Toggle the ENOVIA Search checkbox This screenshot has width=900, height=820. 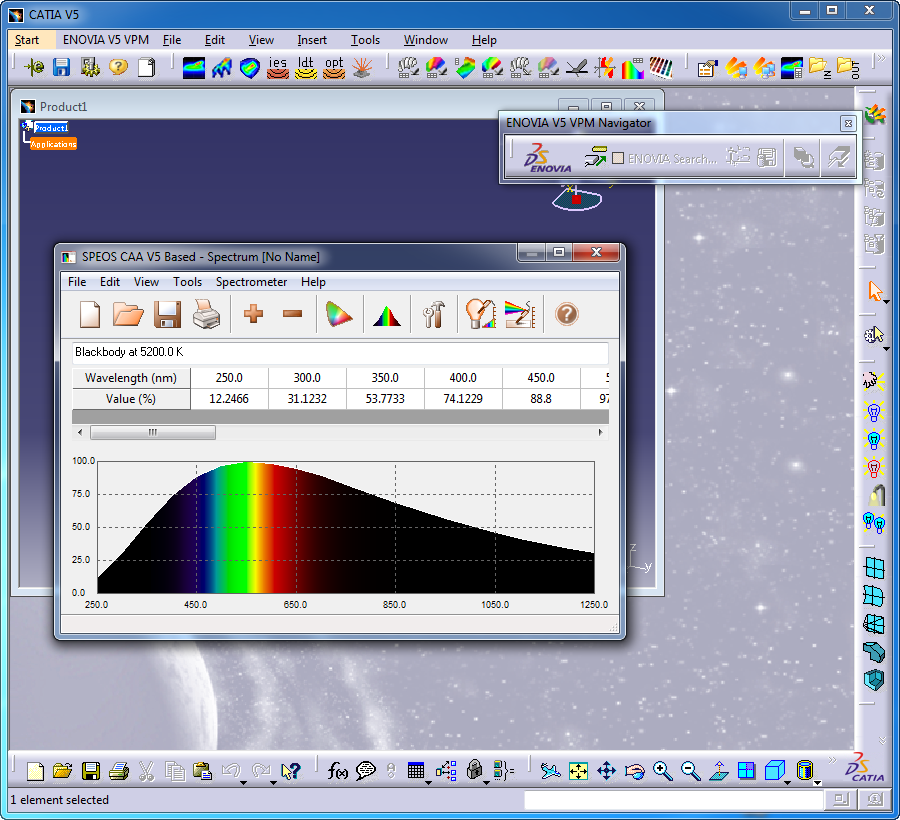point(618,158)
